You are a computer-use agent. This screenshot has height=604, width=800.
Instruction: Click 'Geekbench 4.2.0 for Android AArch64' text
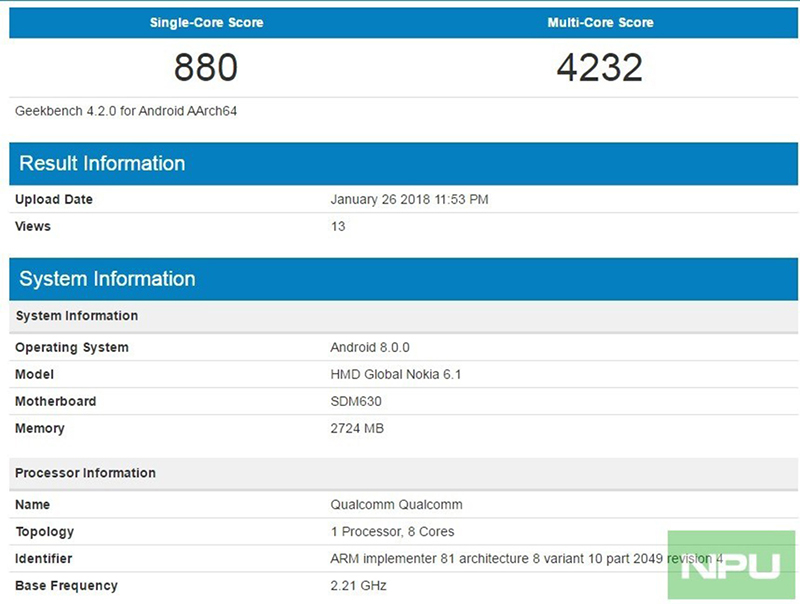coord(126,111)
